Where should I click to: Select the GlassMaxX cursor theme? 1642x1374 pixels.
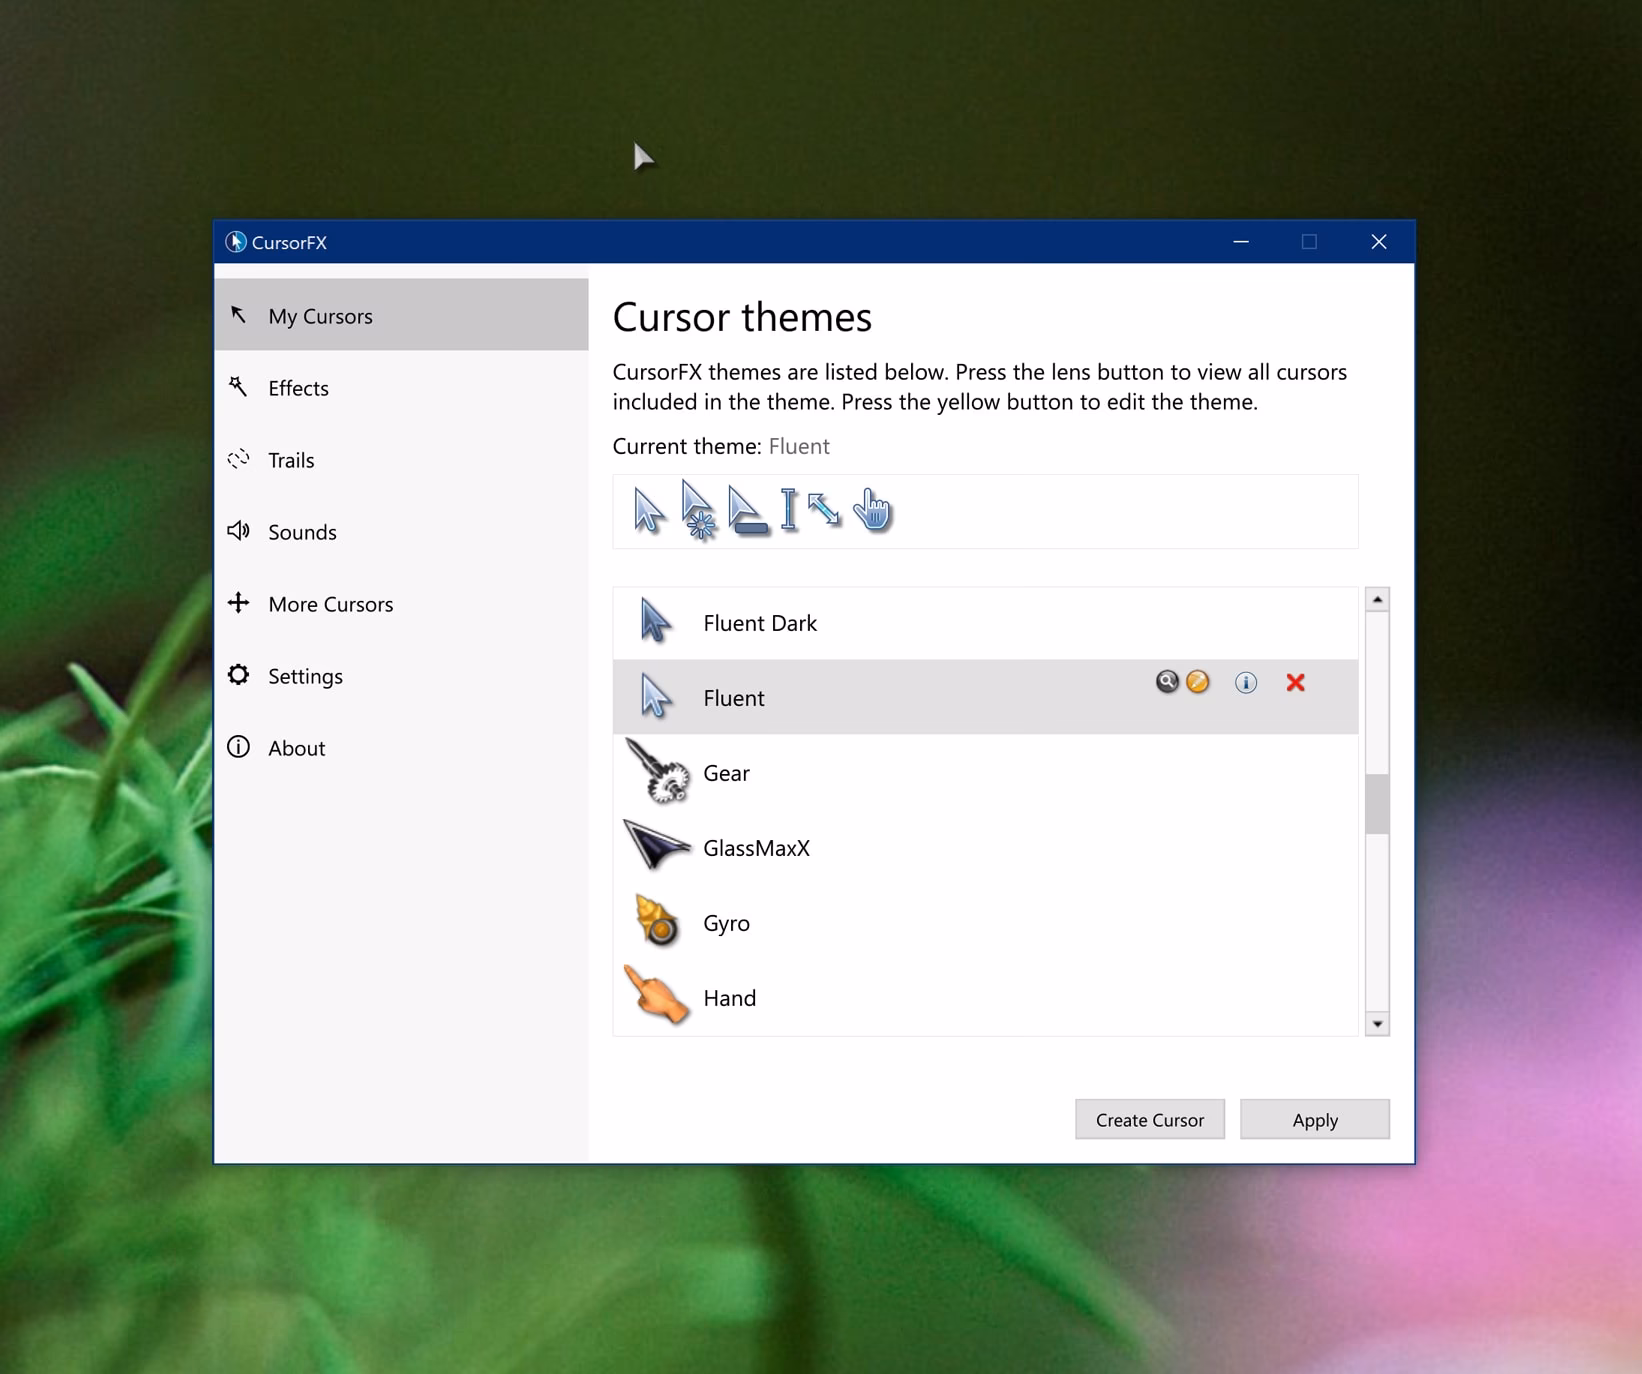pyautogui.click(x=986, y=847)
